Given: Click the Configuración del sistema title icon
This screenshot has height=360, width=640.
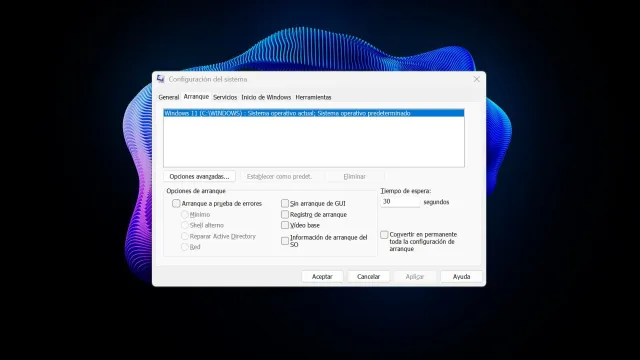Looking at the screenshot, I should [x=160, y=79].
